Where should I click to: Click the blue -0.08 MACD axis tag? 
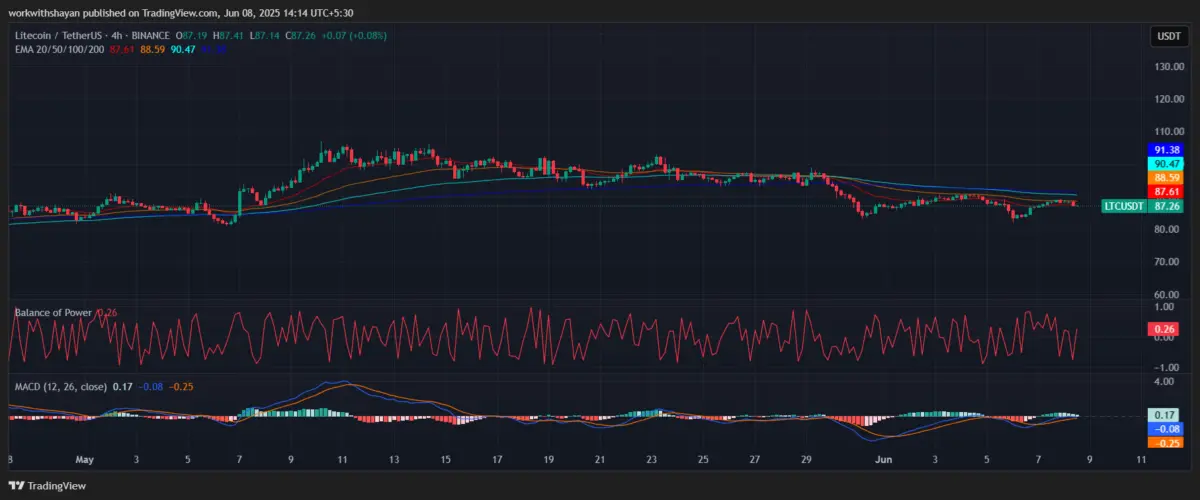[1165, 429]
